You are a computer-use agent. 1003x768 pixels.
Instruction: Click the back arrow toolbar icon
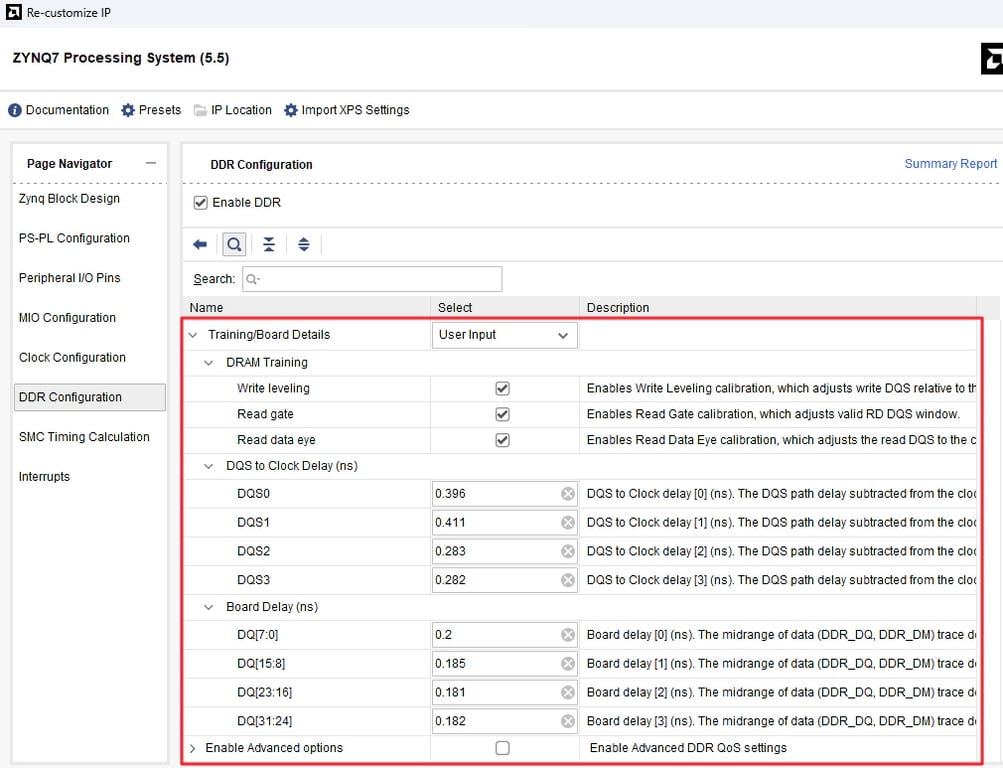point(200,245)
